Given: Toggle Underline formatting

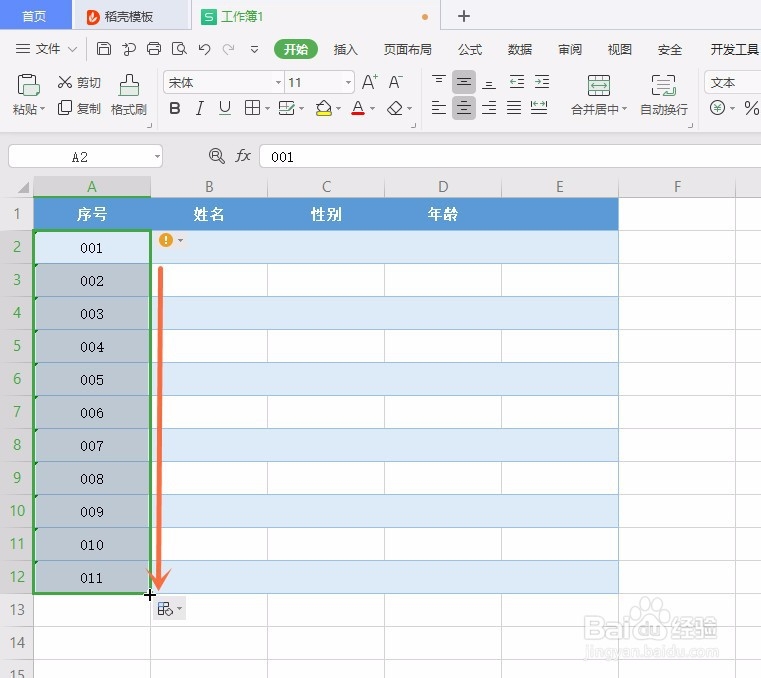Looking at the screenshot, I should [225, 108].
